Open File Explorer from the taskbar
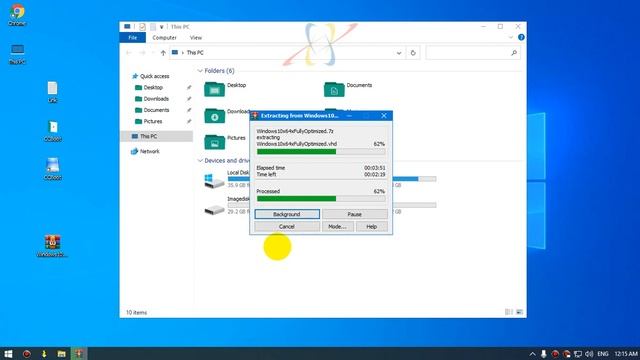This screenshot has height=360, width=640. coord(61,353)
